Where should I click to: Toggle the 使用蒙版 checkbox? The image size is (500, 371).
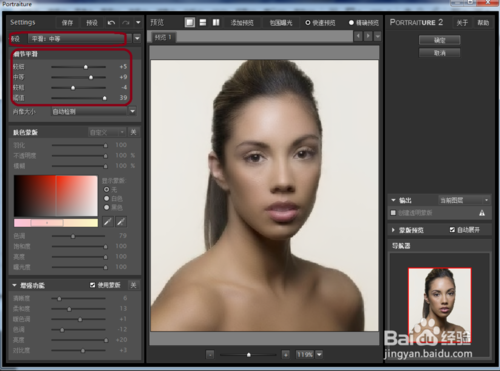(93, 285)
